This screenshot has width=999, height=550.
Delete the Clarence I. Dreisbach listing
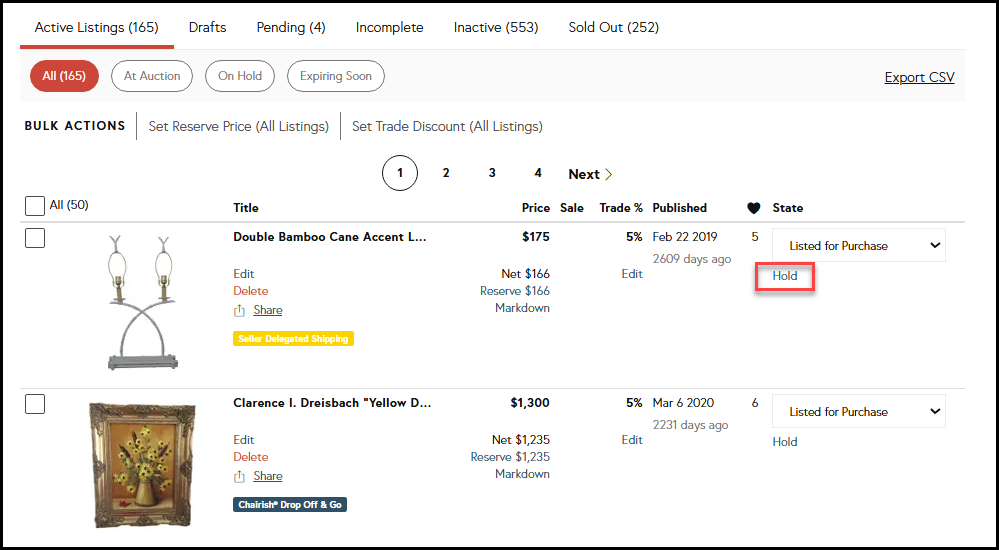(250, 457)
